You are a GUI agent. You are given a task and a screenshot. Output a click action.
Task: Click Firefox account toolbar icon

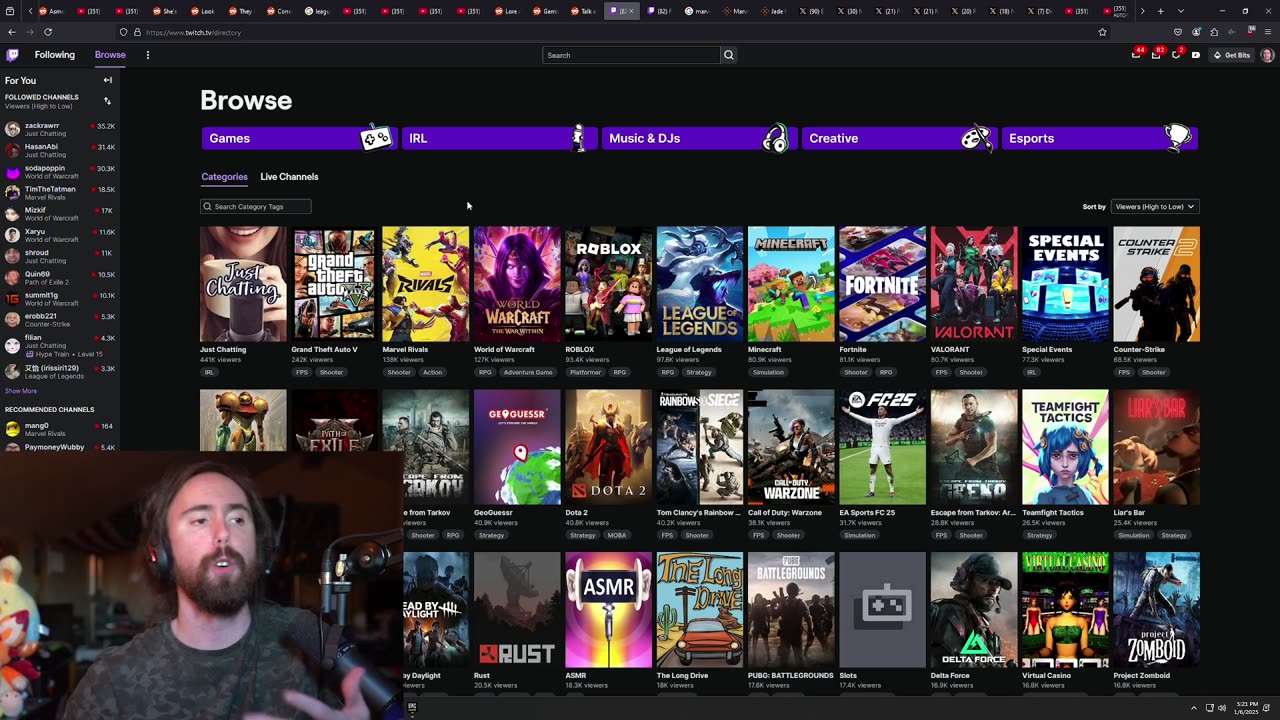(1196, 32)
